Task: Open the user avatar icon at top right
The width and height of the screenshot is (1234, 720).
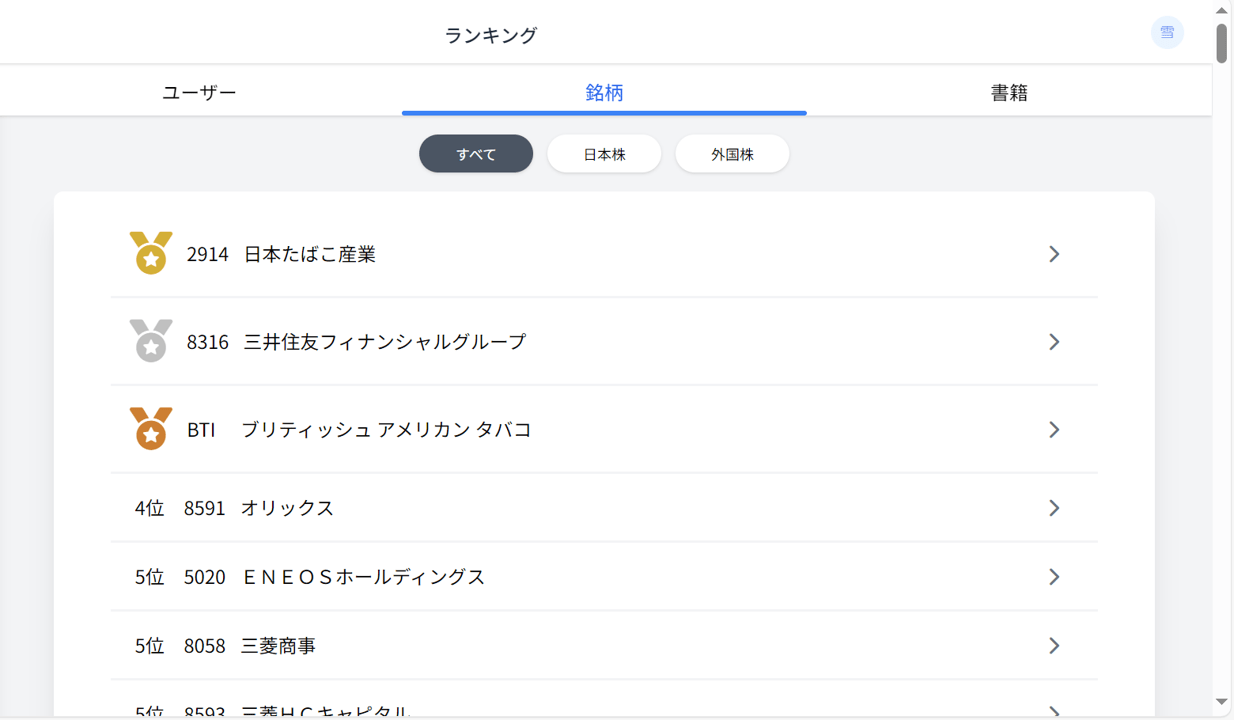Action: 1166,33
